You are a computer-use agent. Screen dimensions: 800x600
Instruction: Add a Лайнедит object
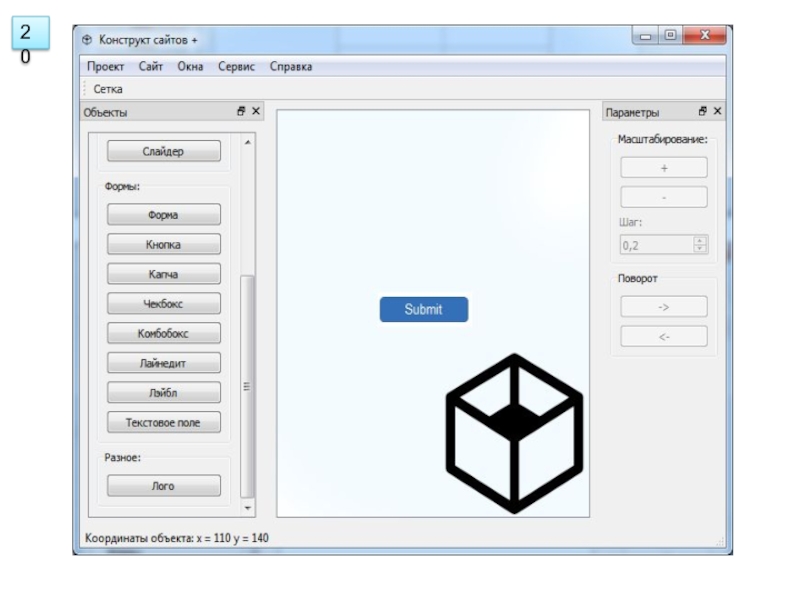[x=164, y=363]
